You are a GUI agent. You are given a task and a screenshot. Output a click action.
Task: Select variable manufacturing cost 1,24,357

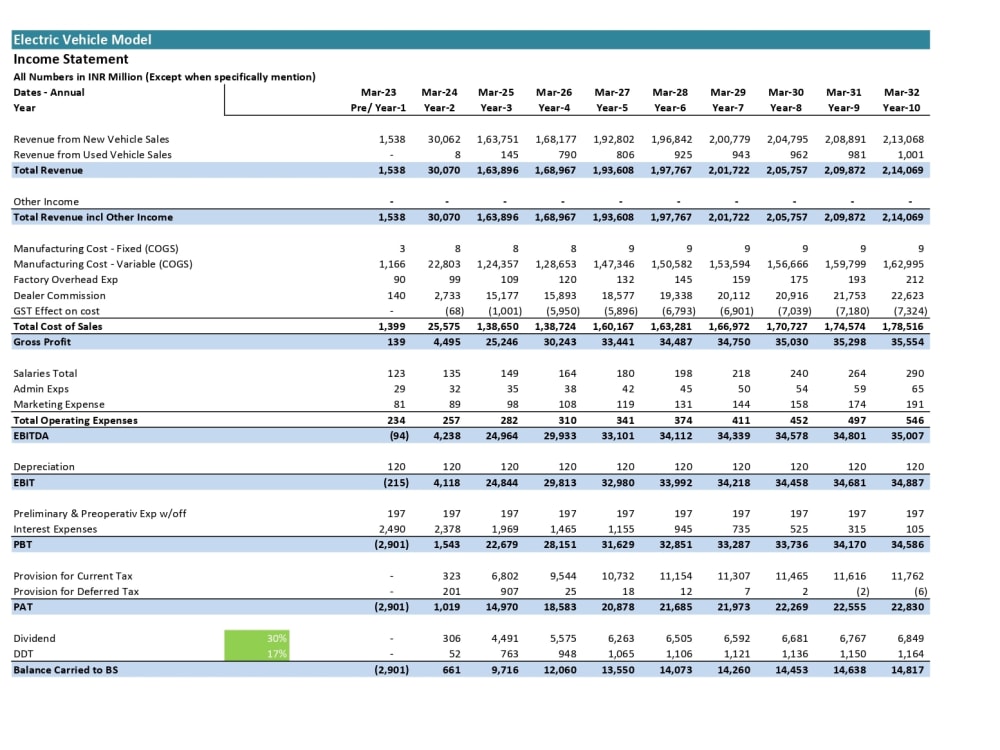point(498,264)
